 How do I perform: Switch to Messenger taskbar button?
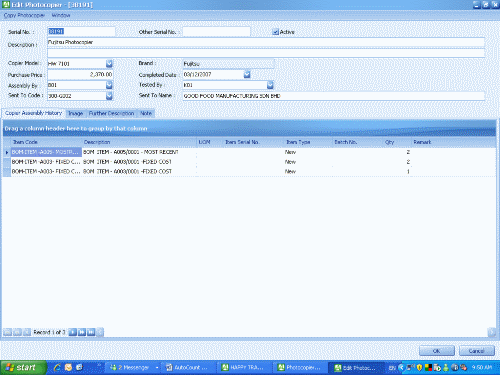(x=133, y=367)
